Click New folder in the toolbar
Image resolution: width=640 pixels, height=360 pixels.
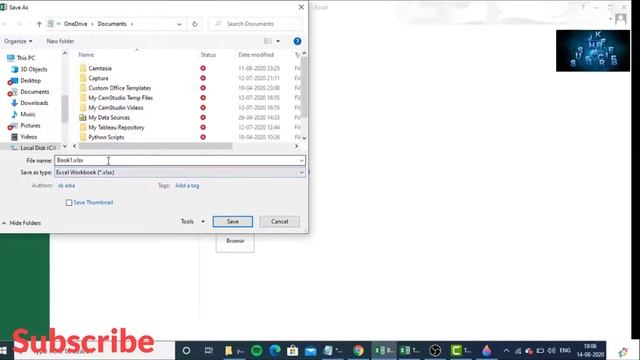click(60, 41)
